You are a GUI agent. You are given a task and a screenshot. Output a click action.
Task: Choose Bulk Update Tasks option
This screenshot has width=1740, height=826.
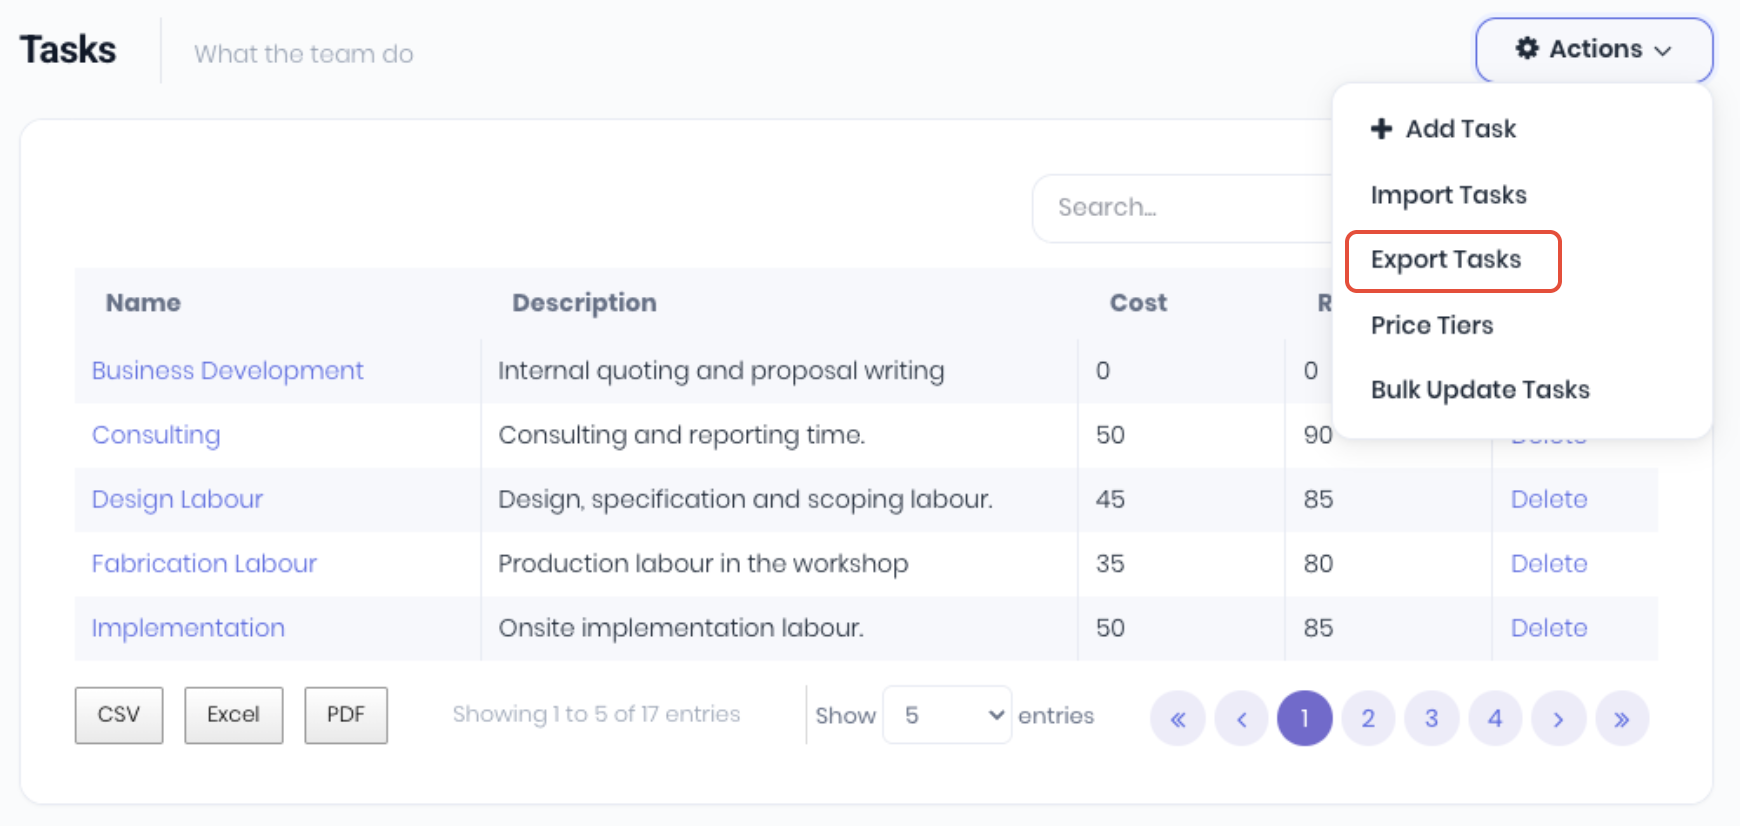[x=1480, y=390]
